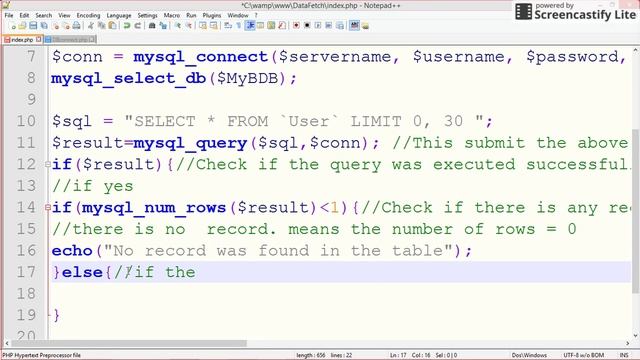This screenshot has width=640, height=360.
Task: Click the Close All toolbar icon
Action: coord(66,26)
